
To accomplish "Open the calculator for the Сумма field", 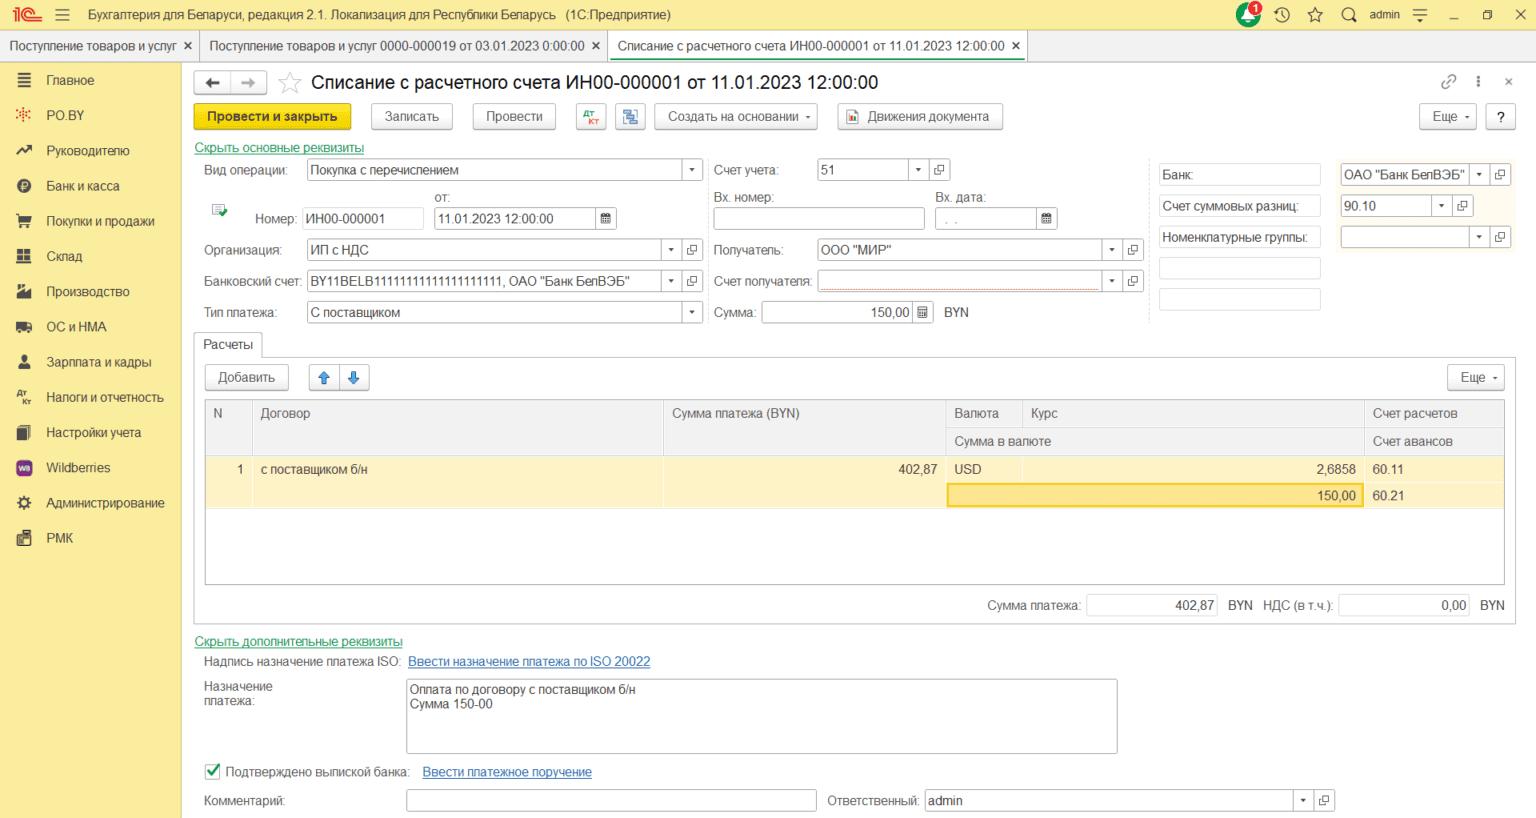I will click(923, 313).
